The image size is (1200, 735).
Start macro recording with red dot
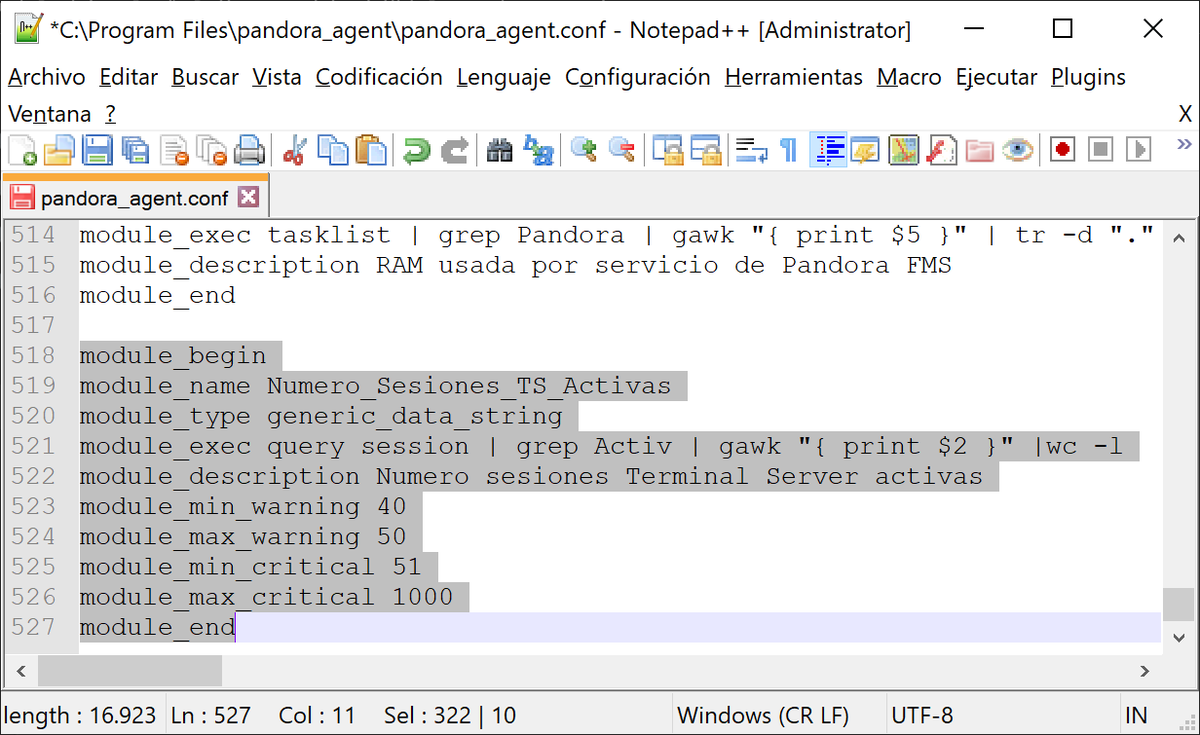click(x=1062, y=150)
